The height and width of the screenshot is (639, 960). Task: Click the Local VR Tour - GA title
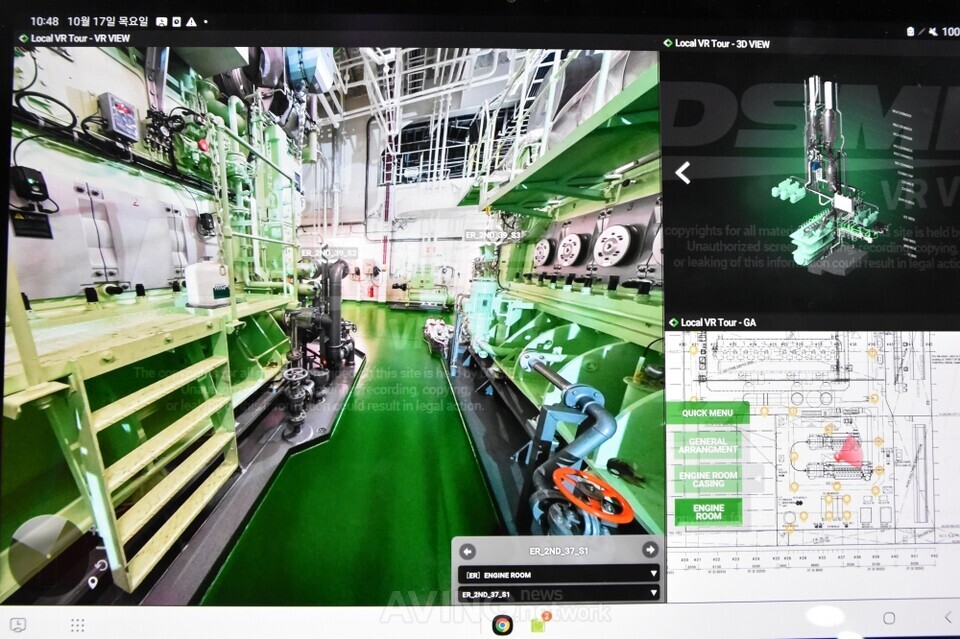(x=719, y=323)
